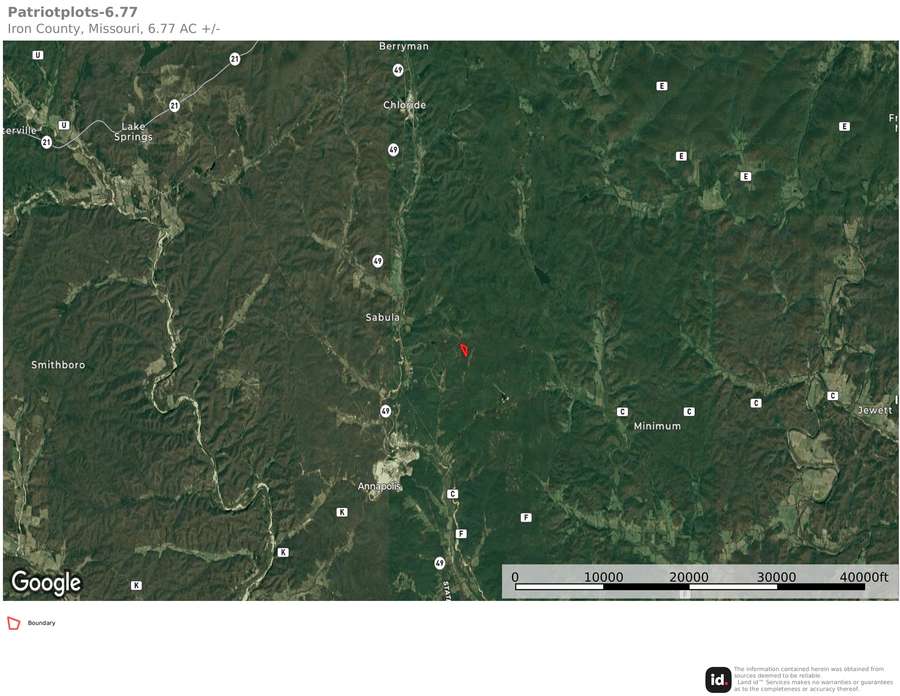Viewport: 900px width, 696px height.
Task: Click the Route 49 shield near Annapolis
Action: pyautogui.click(x=386, y=411)
